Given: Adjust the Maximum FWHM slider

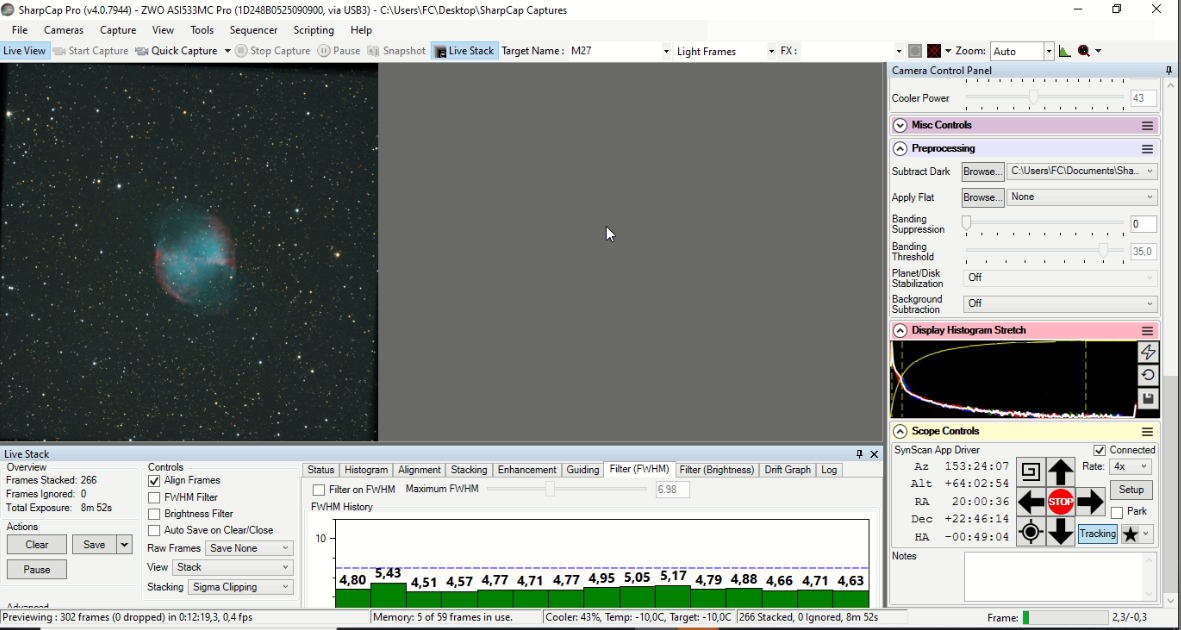Looking at the screenshot, I should click(x=566, y=490).
